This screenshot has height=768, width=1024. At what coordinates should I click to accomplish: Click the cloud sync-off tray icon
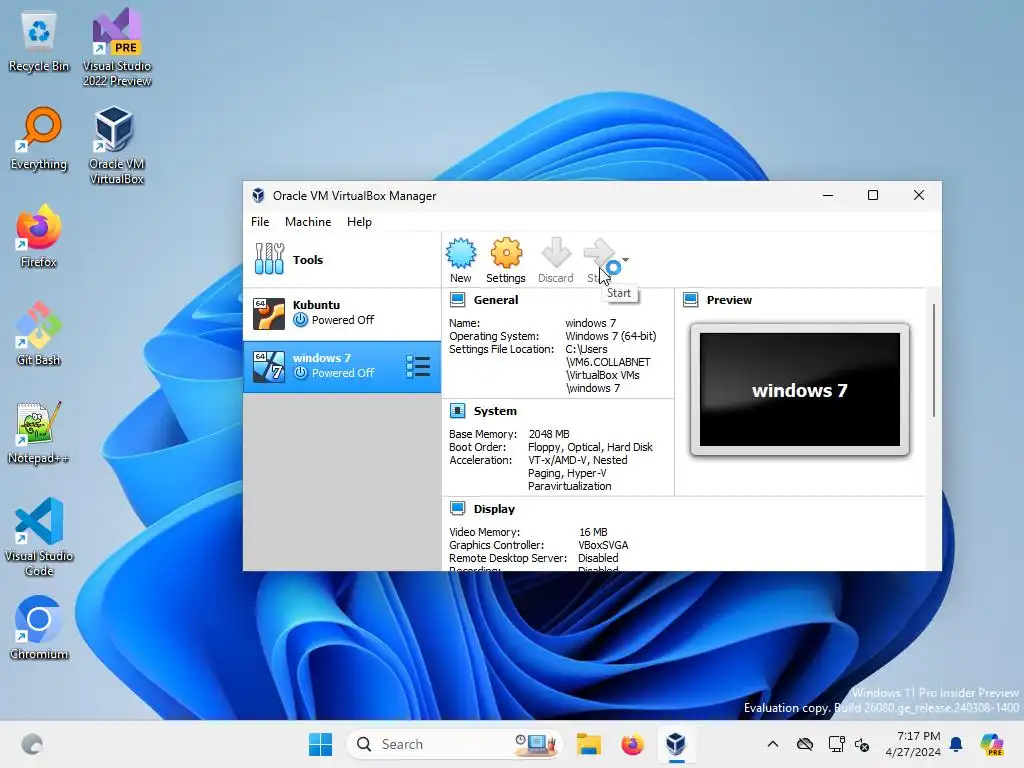(x=805, y=744)
